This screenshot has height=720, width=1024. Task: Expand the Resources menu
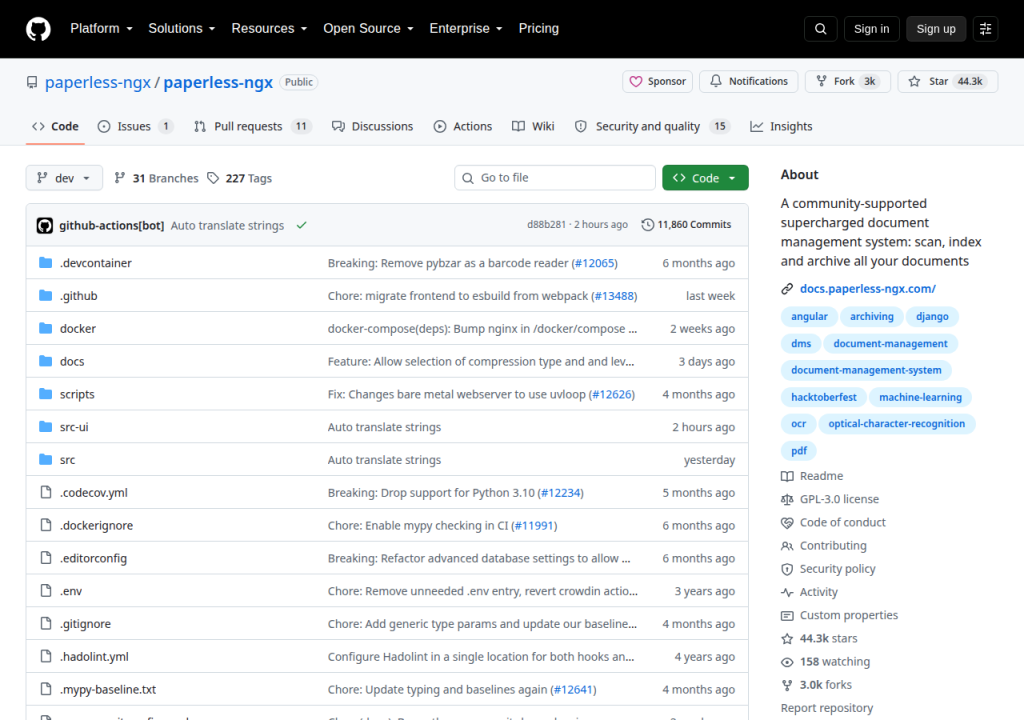click(269, 29)
